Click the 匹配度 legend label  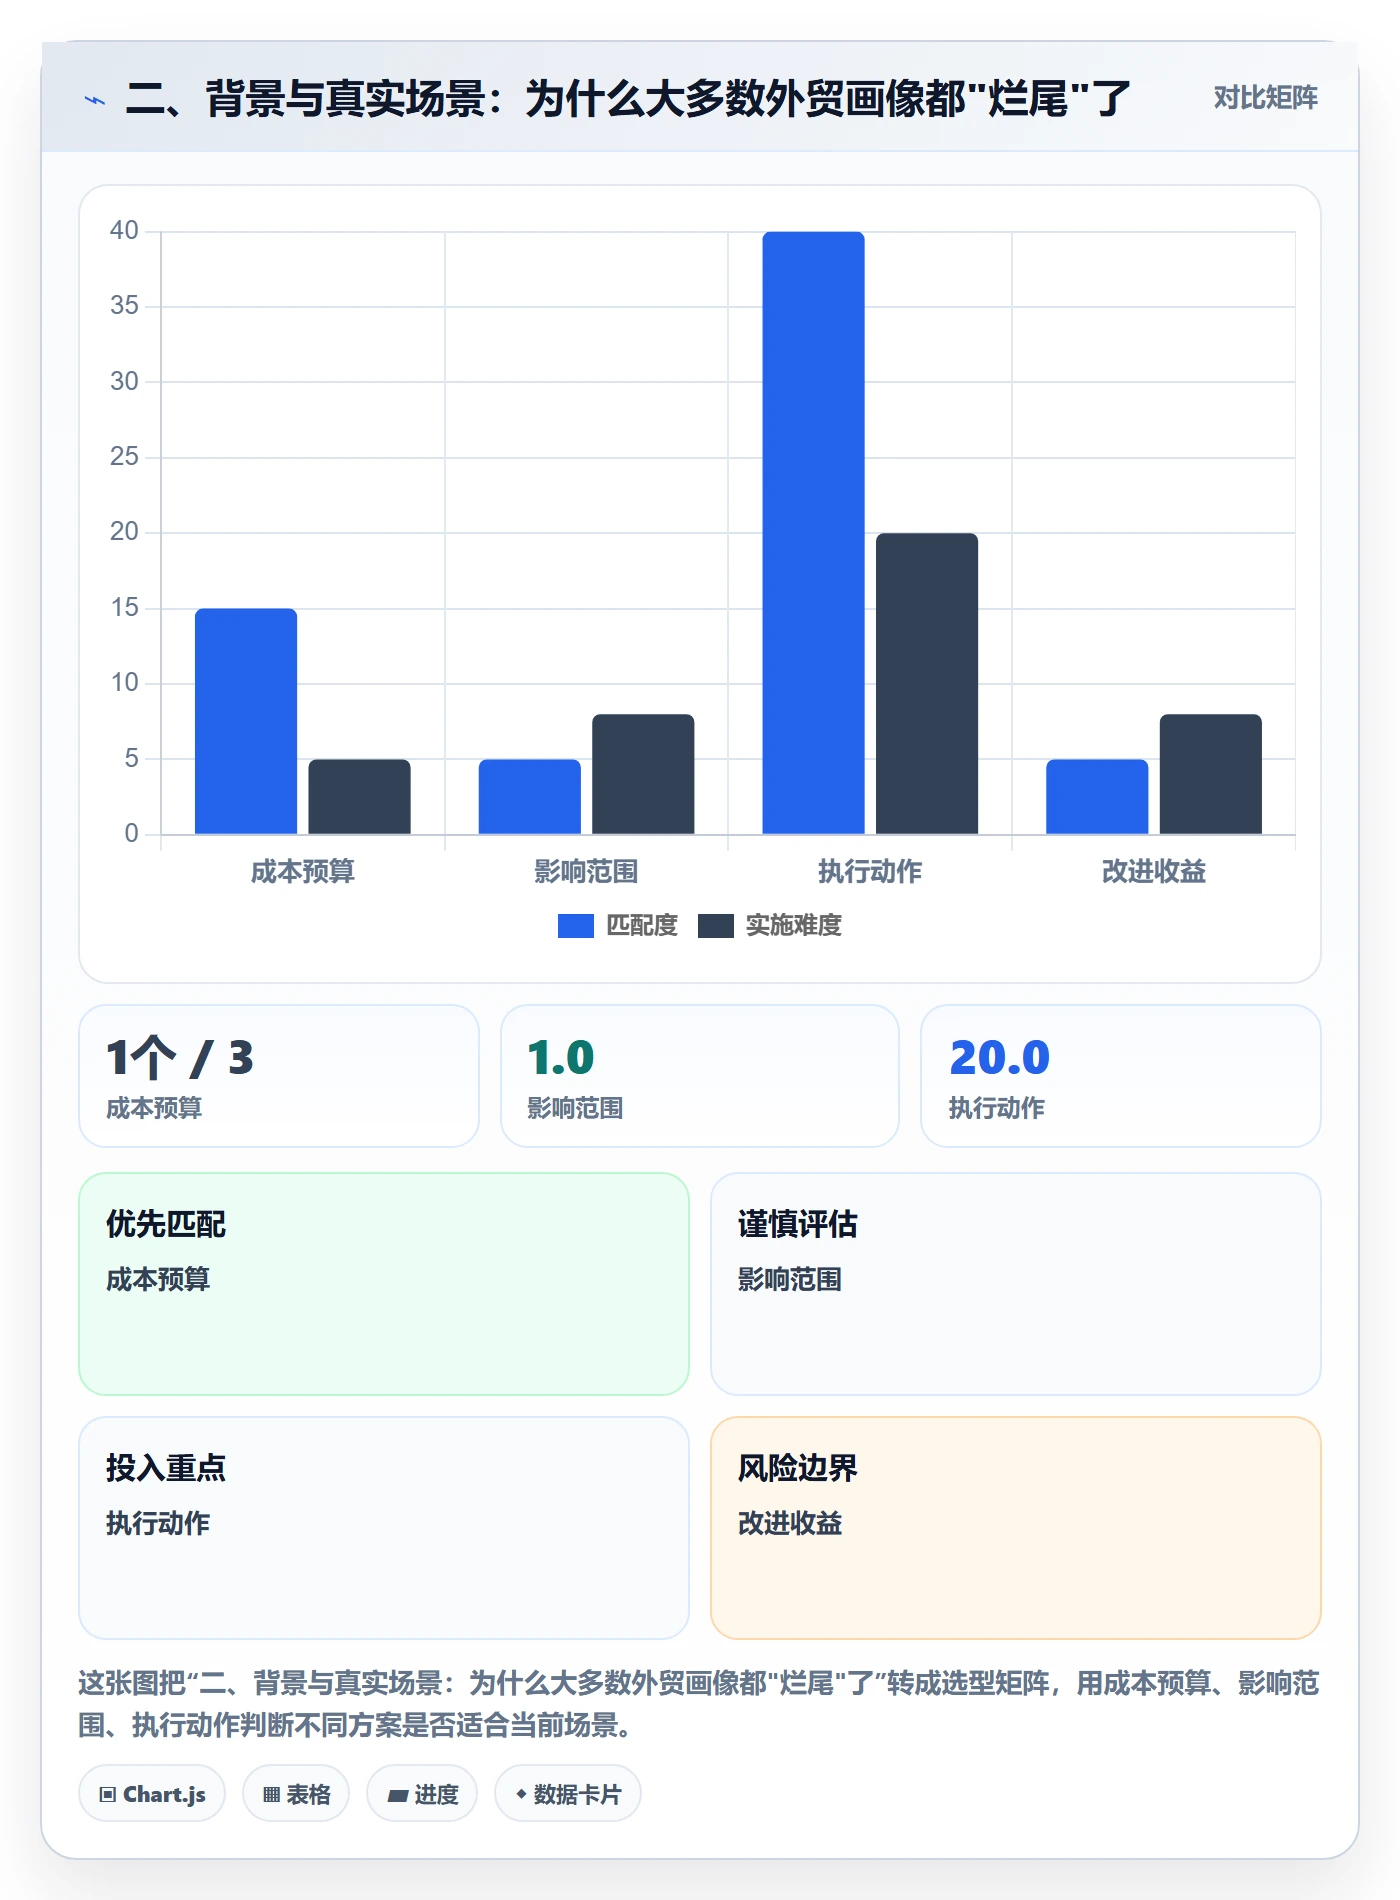[642, 926]
